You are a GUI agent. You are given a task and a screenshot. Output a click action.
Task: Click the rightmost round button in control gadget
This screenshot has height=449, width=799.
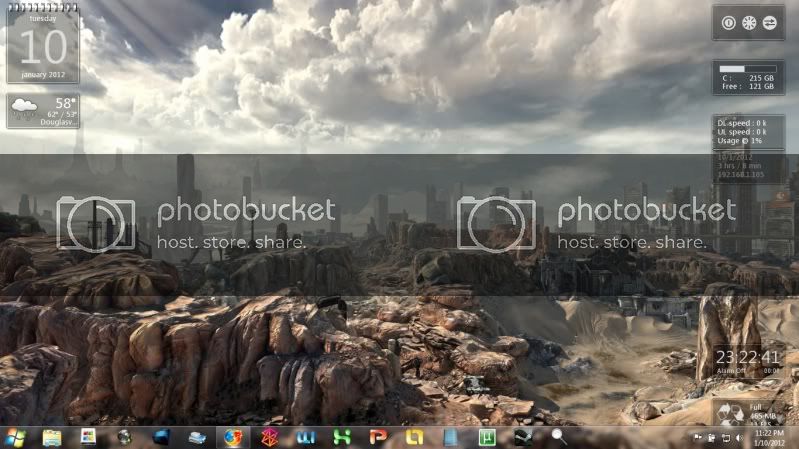769,23
